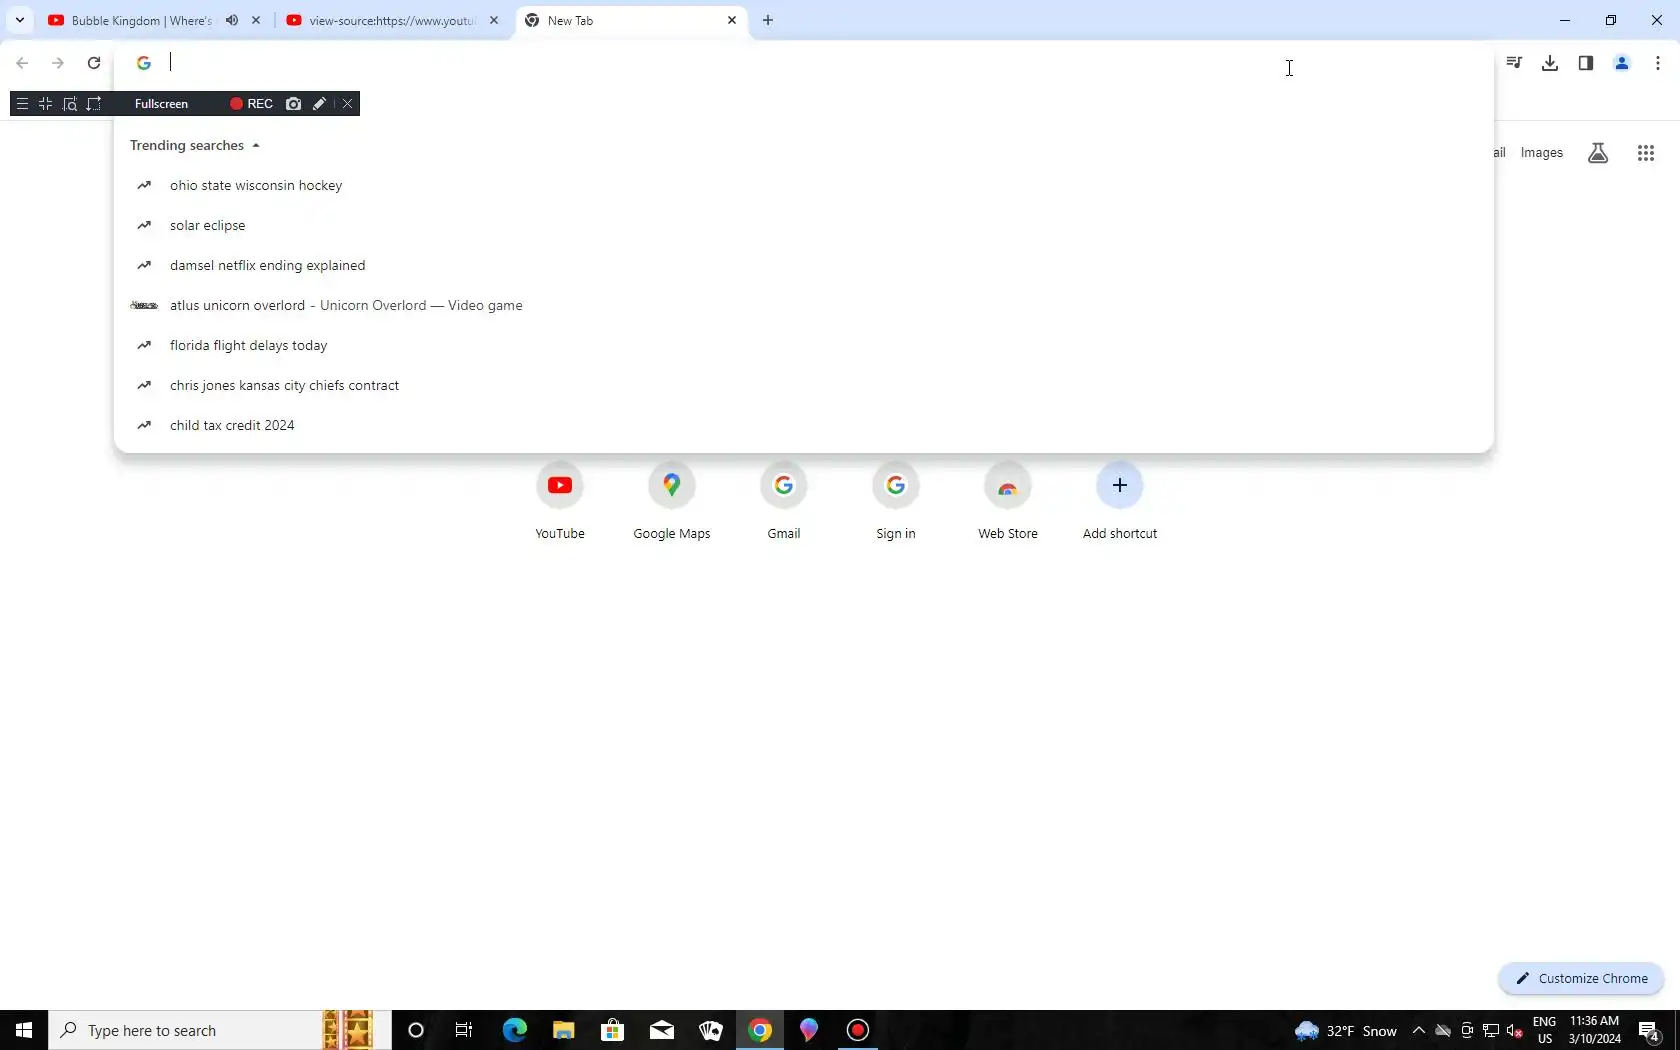The width and height of the screenshot is (1680, 1050).
Task: Select the recorder window-capture icon
Action: click(x=70, y=104)
